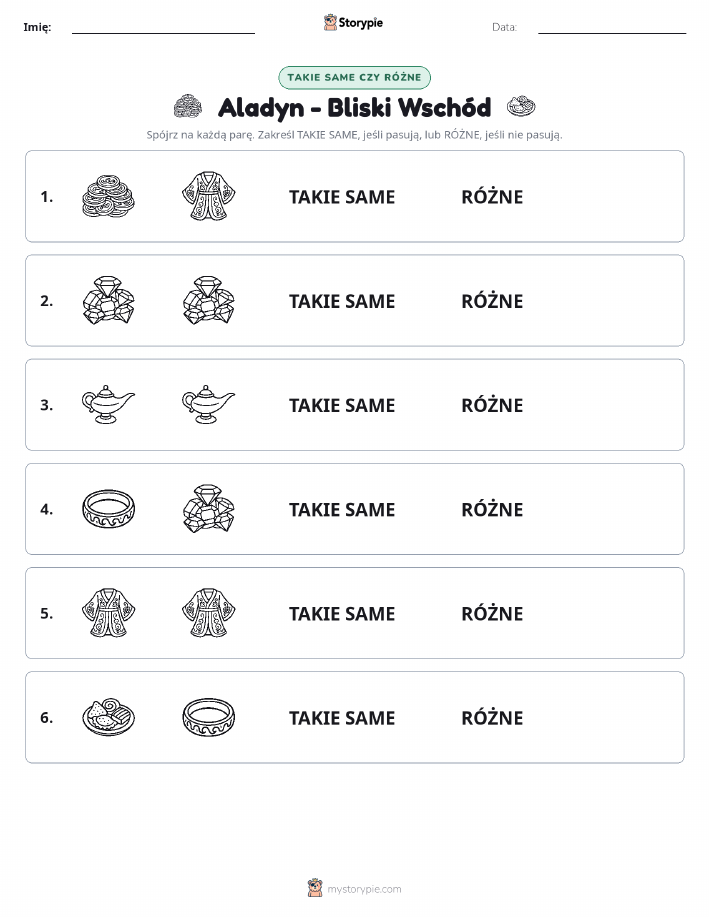Viewport: 709px width, 917px height.
Task: Click the Storypie logo at top
Action: [x=353, y=23]
